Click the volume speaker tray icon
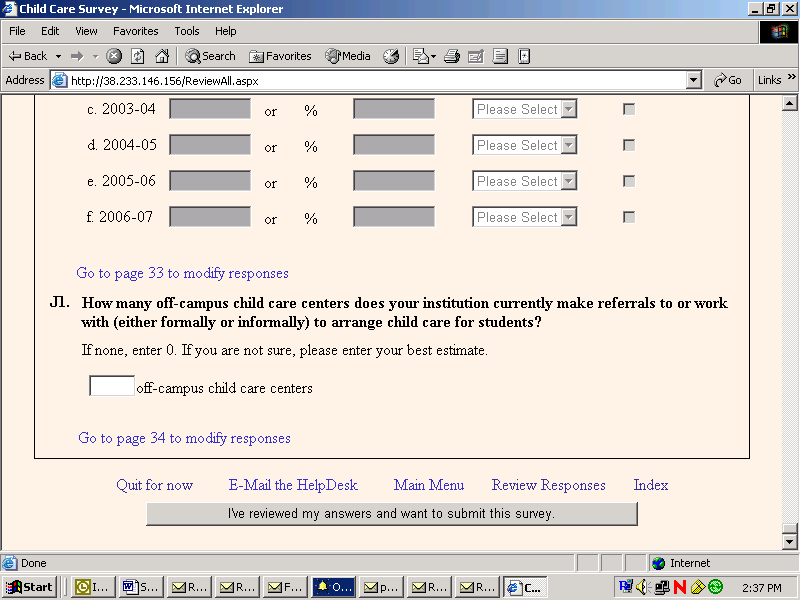 (x=642, y=587)
